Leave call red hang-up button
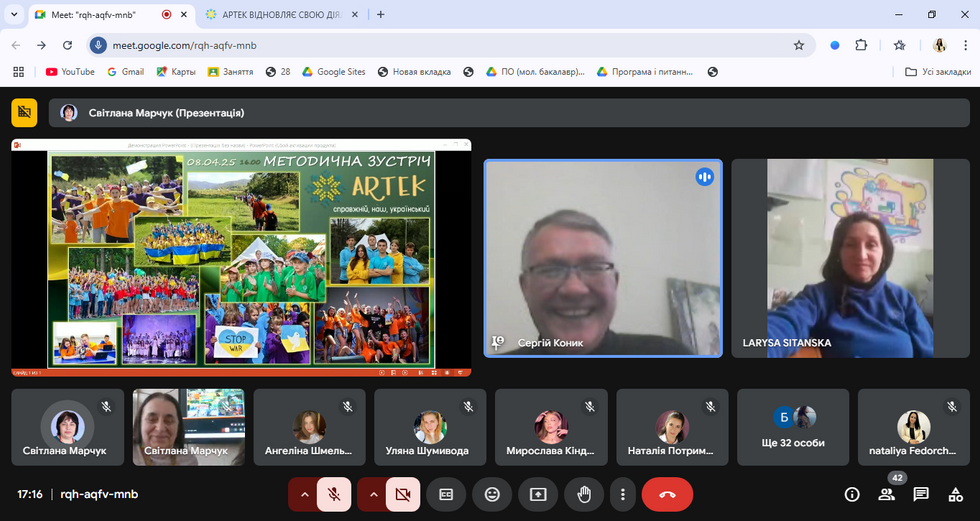This screenshot has width=980, height=521. click(x=668, y=495)
